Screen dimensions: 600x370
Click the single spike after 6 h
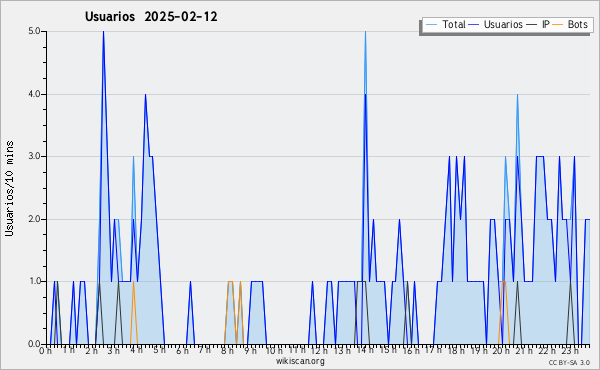[x=190, y=282]
